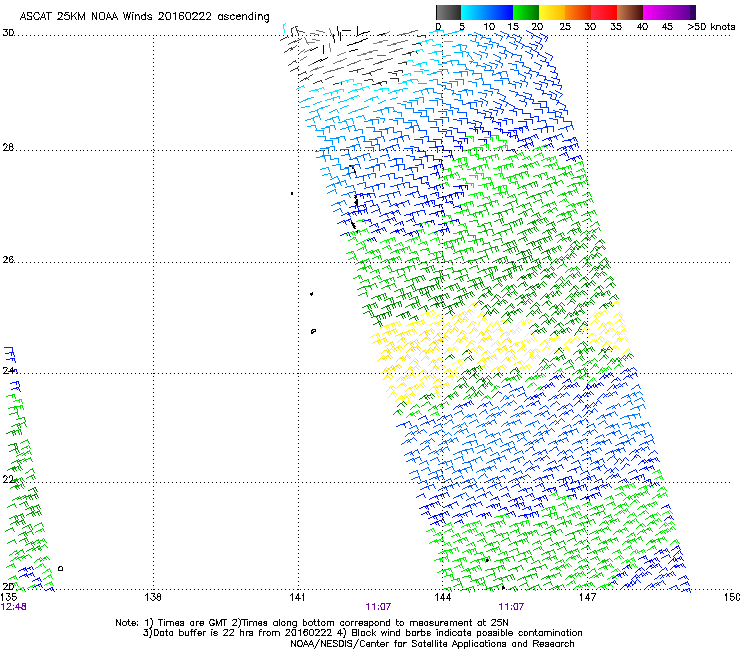Click the latitude label '22' on the left axis
This screenshot has height=650, width=740.
pyautogui.click(x=8, y=479)
